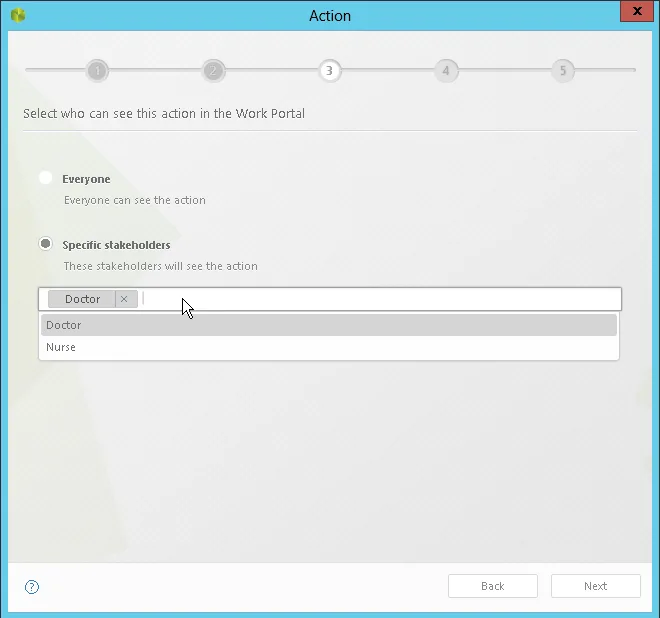The width and height of the screenshot is (660, 618).
Task: Click the Next button
Action: click(596, 586)
